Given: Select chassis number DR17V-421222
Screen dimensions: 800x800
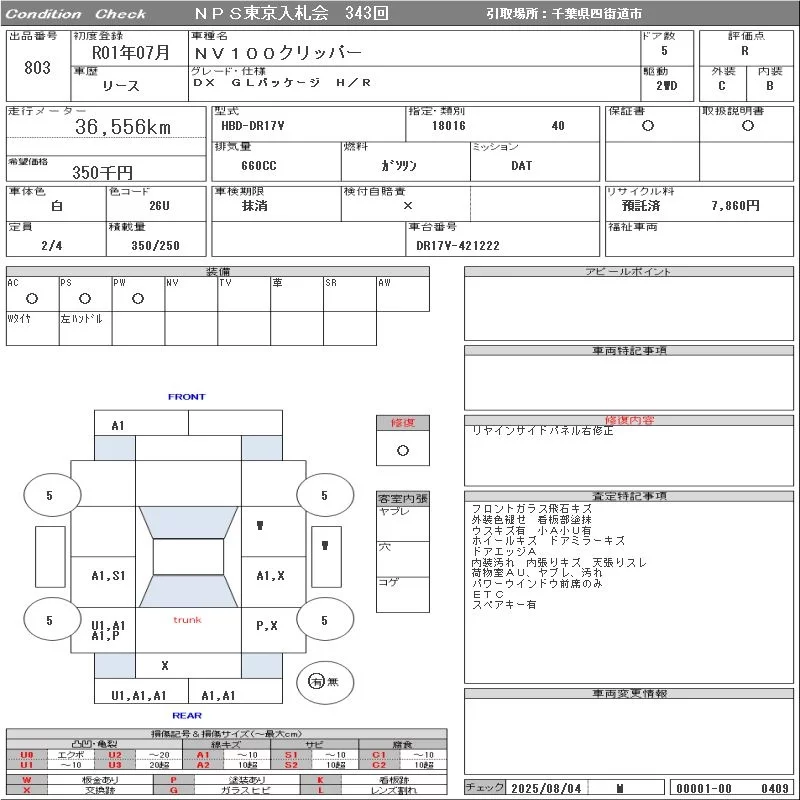Looking at the screenshot, I should pos(458,245).
